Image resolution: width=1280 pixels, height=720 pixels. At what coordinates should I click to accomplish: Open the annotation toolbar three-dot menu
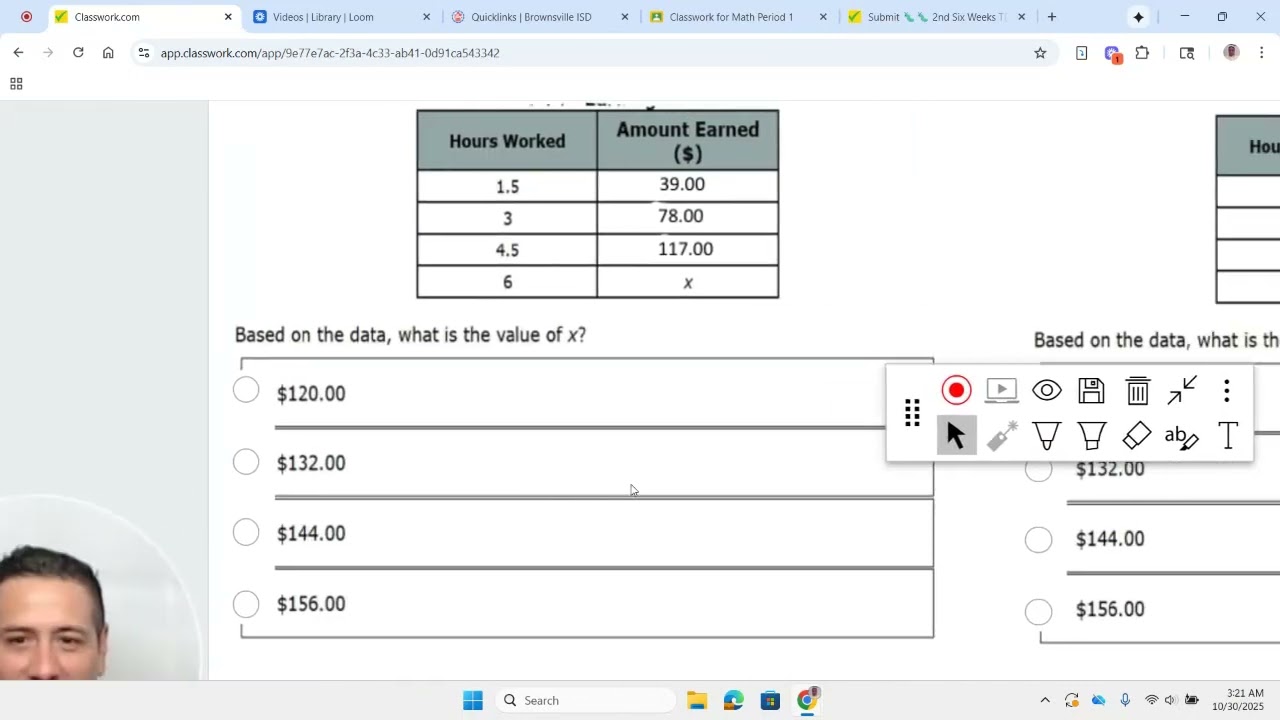(1227, 390)
